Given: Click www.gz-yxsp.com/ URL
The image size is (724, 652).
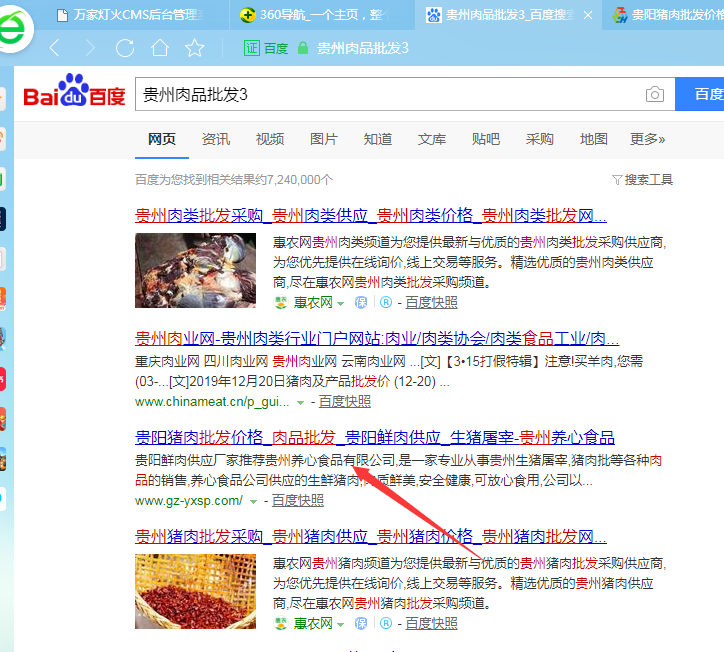Looking at the screenshot, I should 188,501.
